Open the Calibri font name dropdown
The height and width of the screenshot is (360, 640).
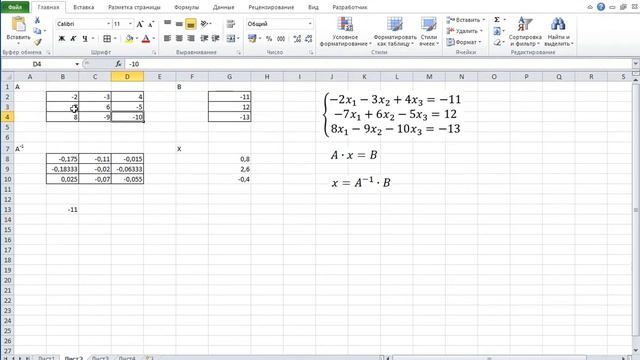point(108,24)
